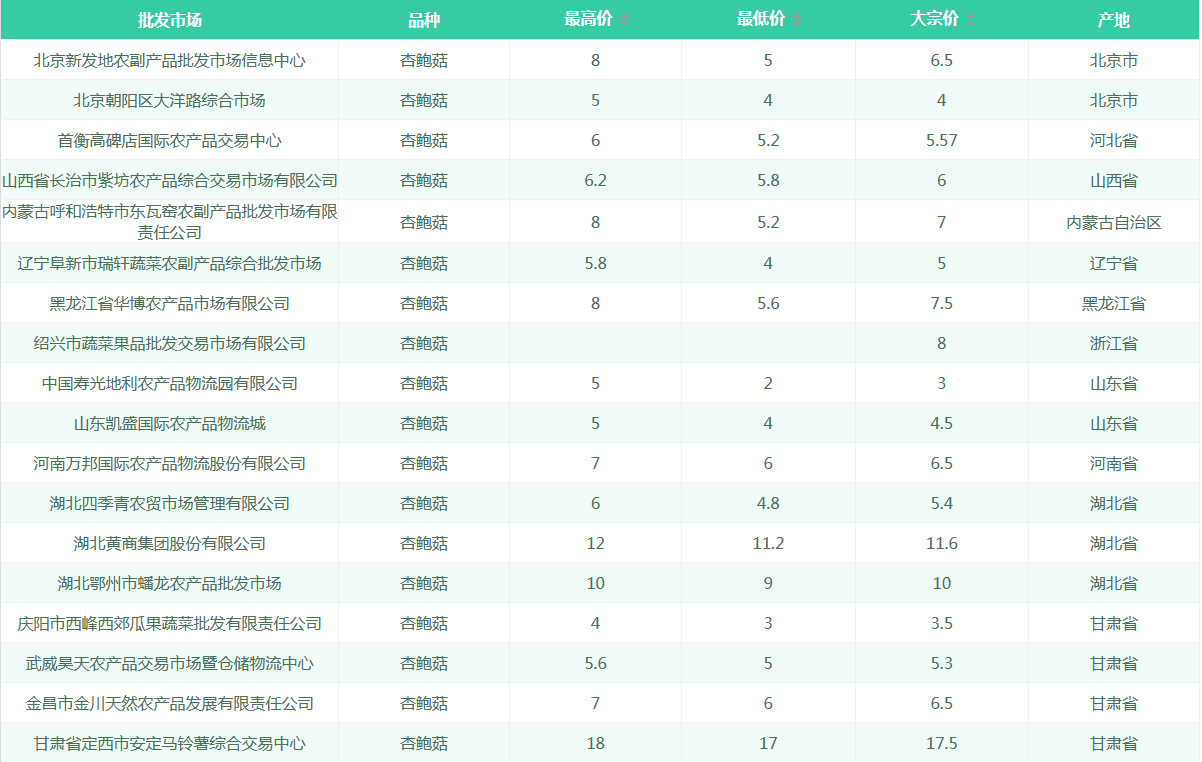Click the 17.5 bulk price cell

[941, 743]
